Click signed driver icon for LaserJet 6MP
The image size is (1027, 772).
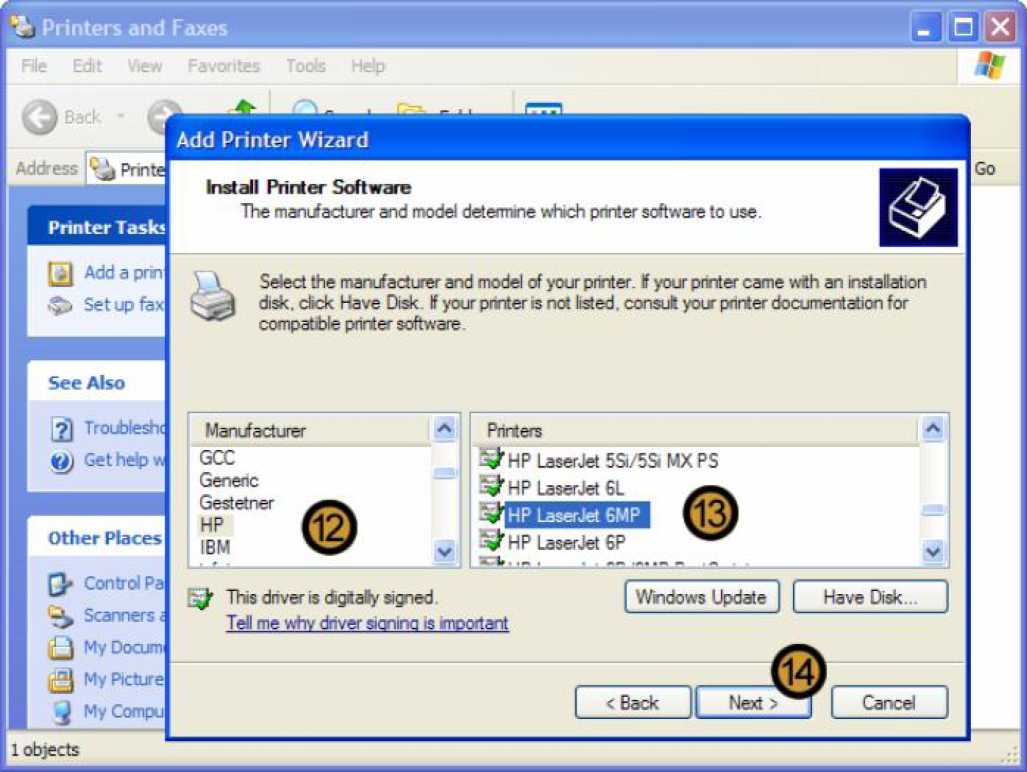click(x=491, y=513)
